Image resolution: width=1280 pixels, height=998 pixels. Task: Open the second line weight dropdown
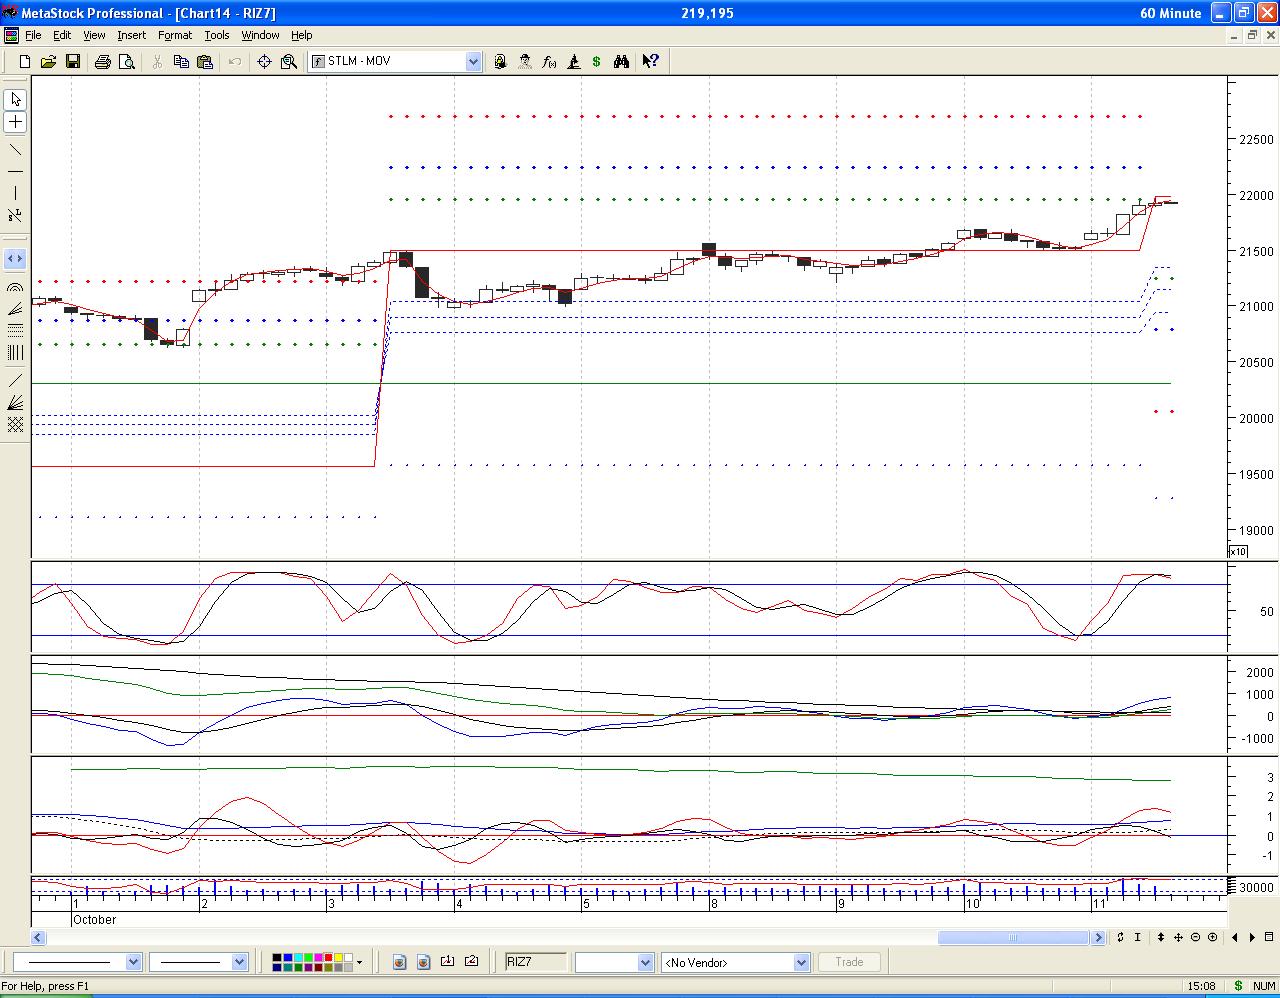[239, 962]
